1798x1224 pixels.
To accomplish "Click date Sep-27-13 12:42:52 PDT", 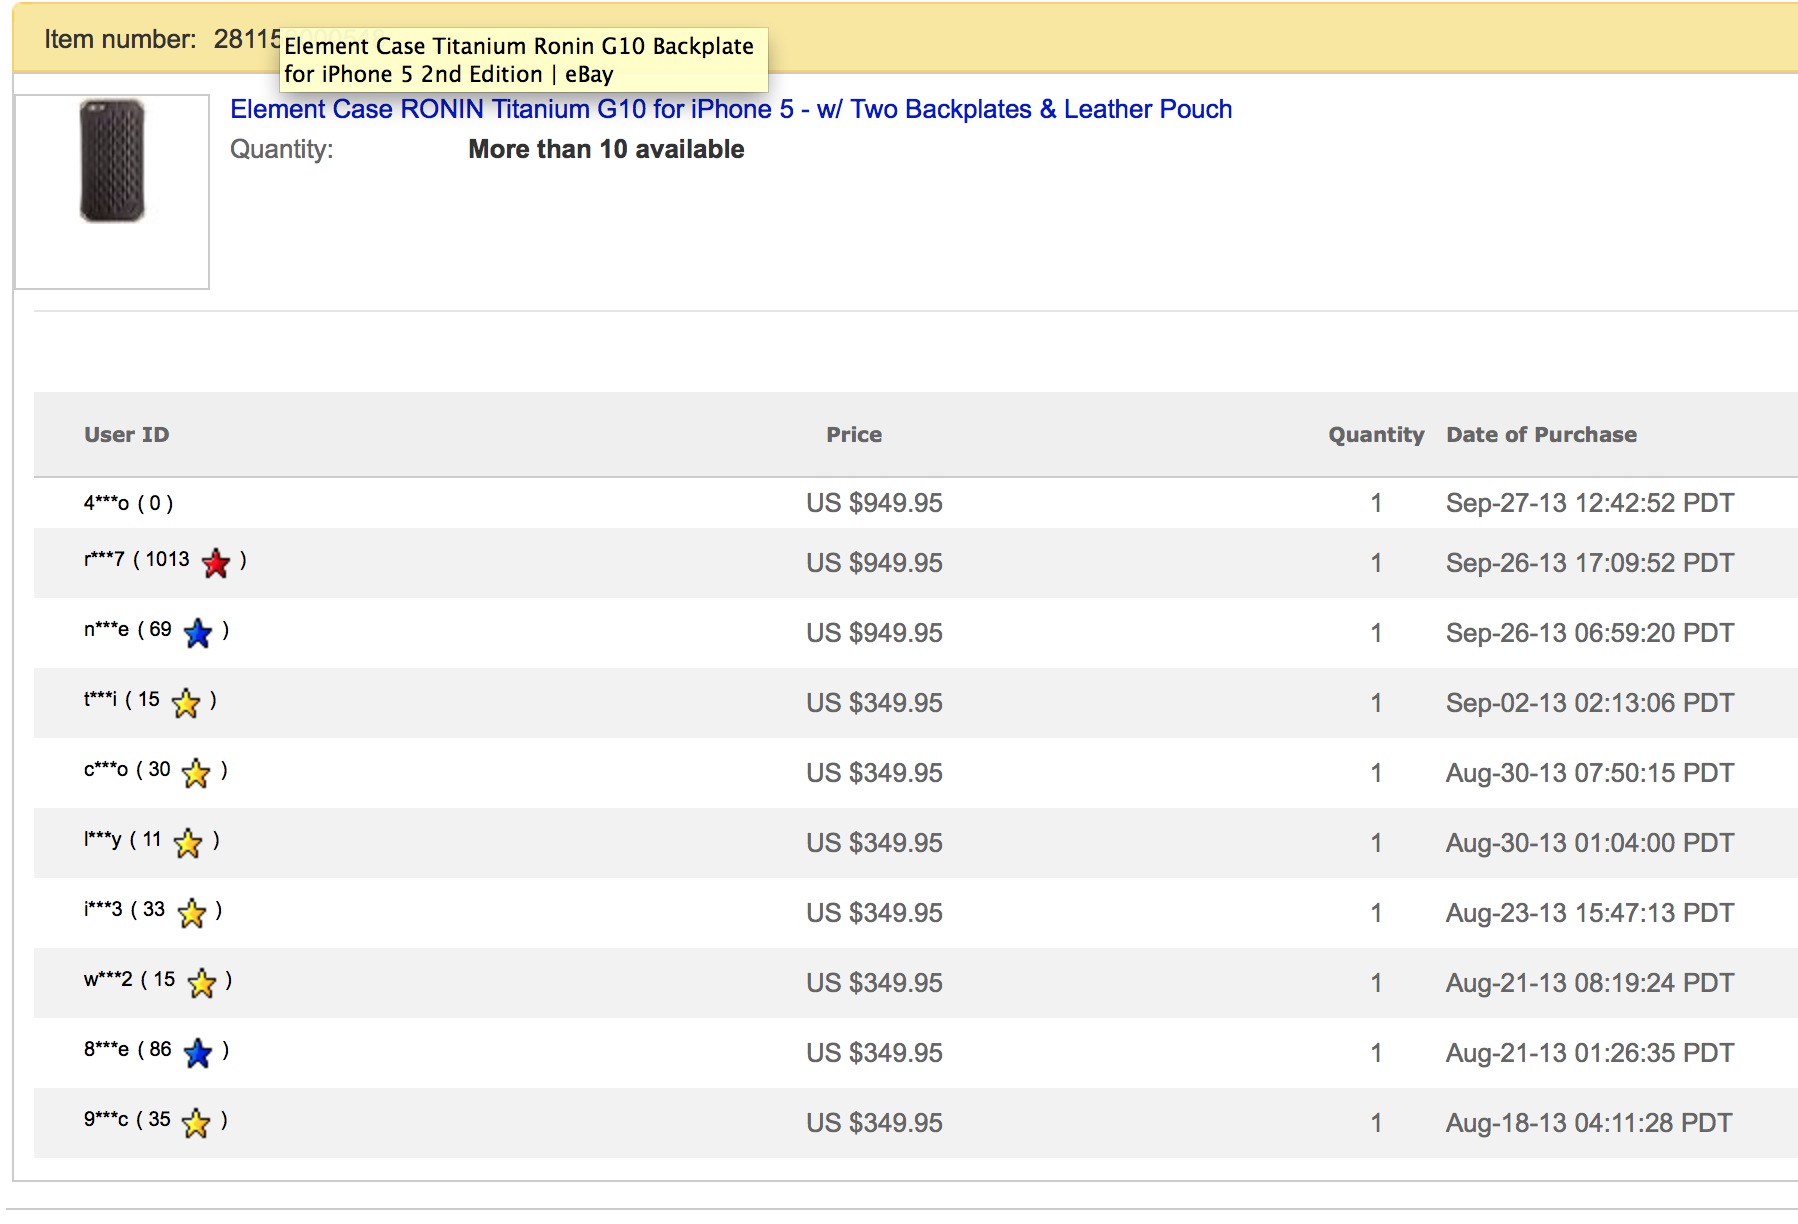I will (x=1590, y=503).
